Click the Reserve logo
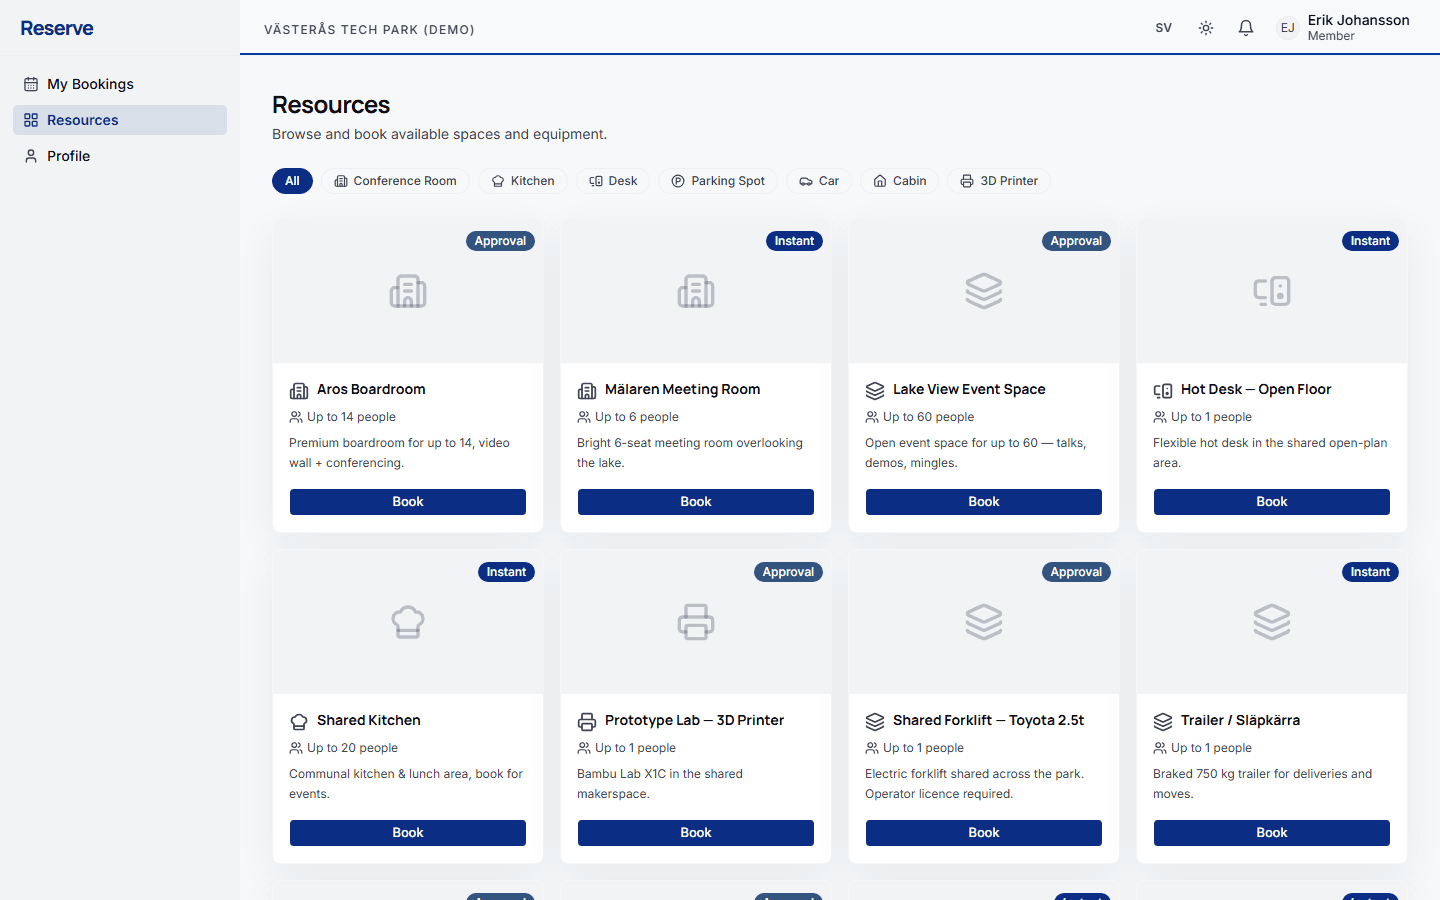This screenshot has width=1440, height=900. tap(57, 28)
